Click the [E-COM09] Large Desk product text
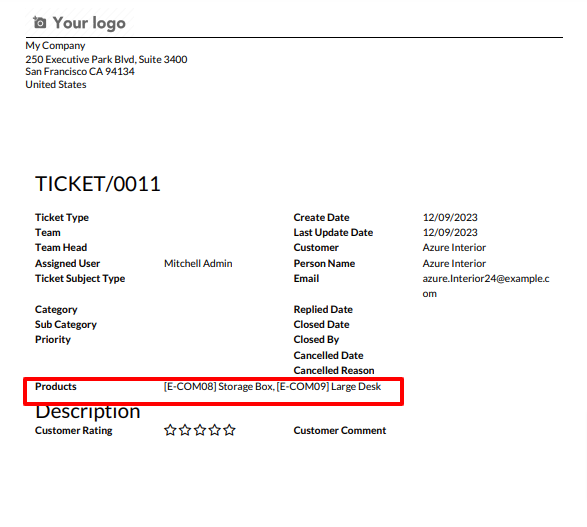 [x=329, y=387]
